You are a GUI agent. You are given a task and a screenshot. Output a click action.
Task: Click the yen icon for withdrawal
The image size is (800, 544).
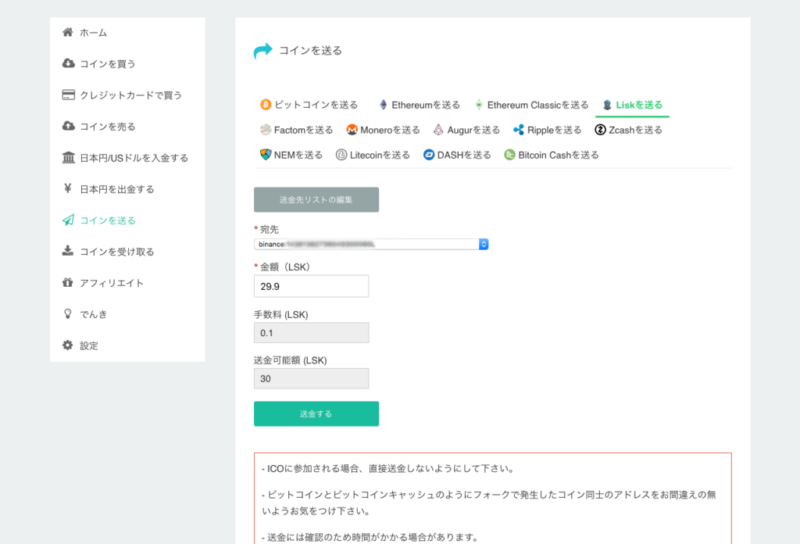68,189
